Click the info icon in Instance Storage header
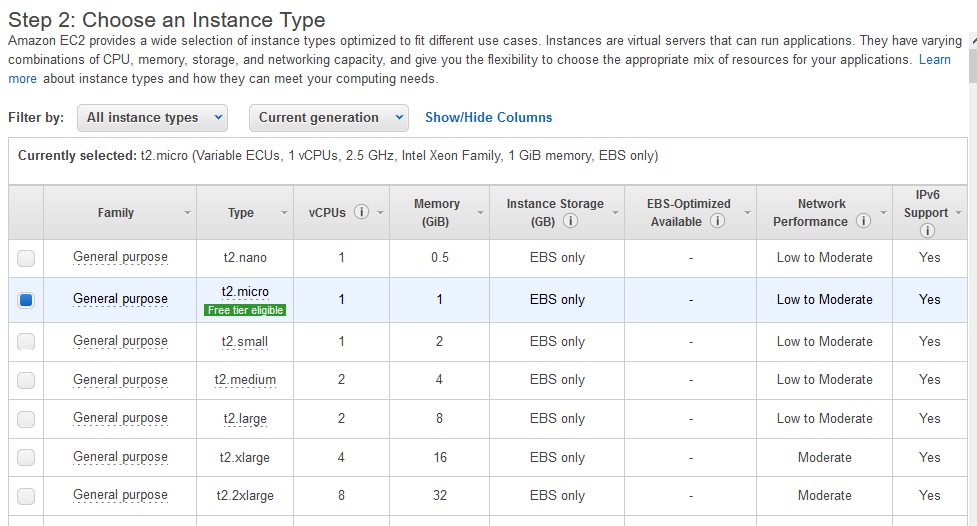This screenshot has width=977, height=526. click(x=570, y=221)
